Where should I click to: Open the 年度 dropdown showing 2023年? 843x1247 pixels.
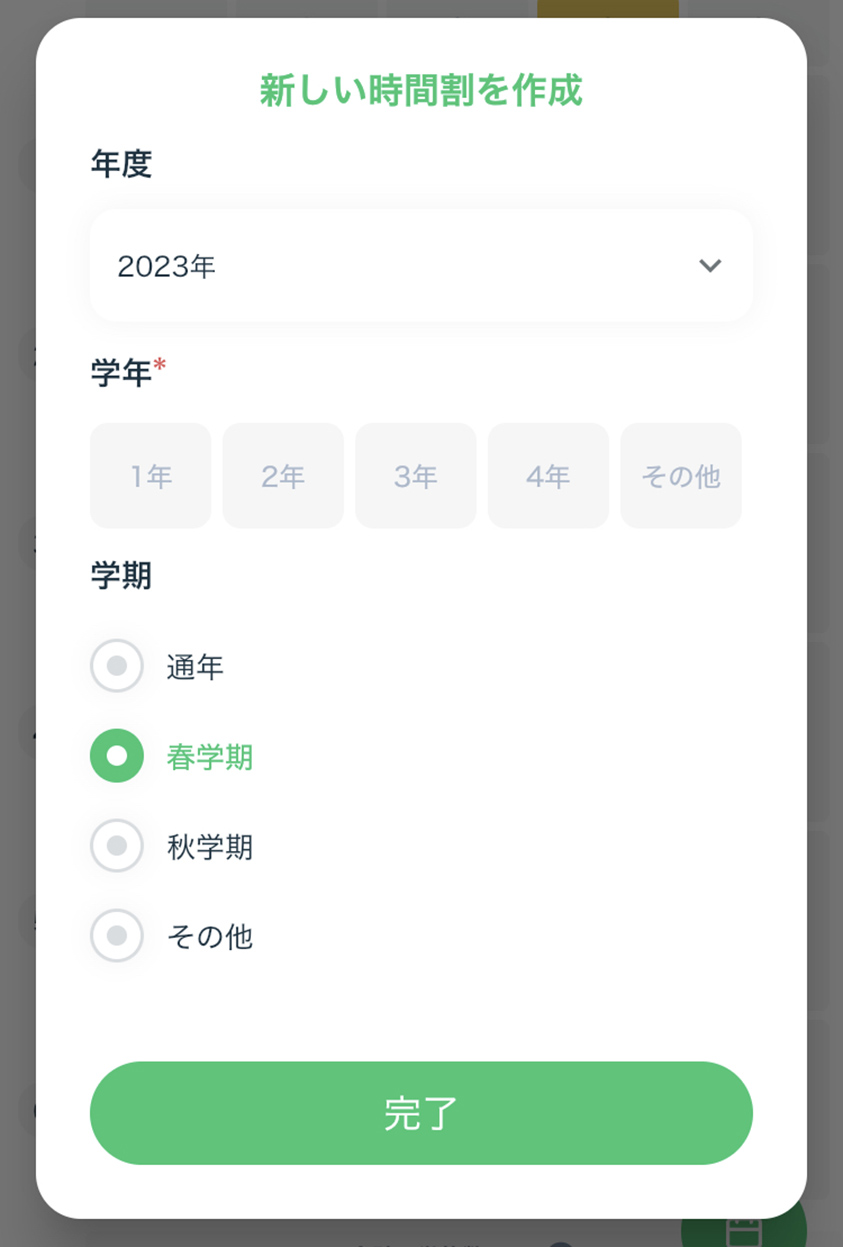click(x=421, y=265)
